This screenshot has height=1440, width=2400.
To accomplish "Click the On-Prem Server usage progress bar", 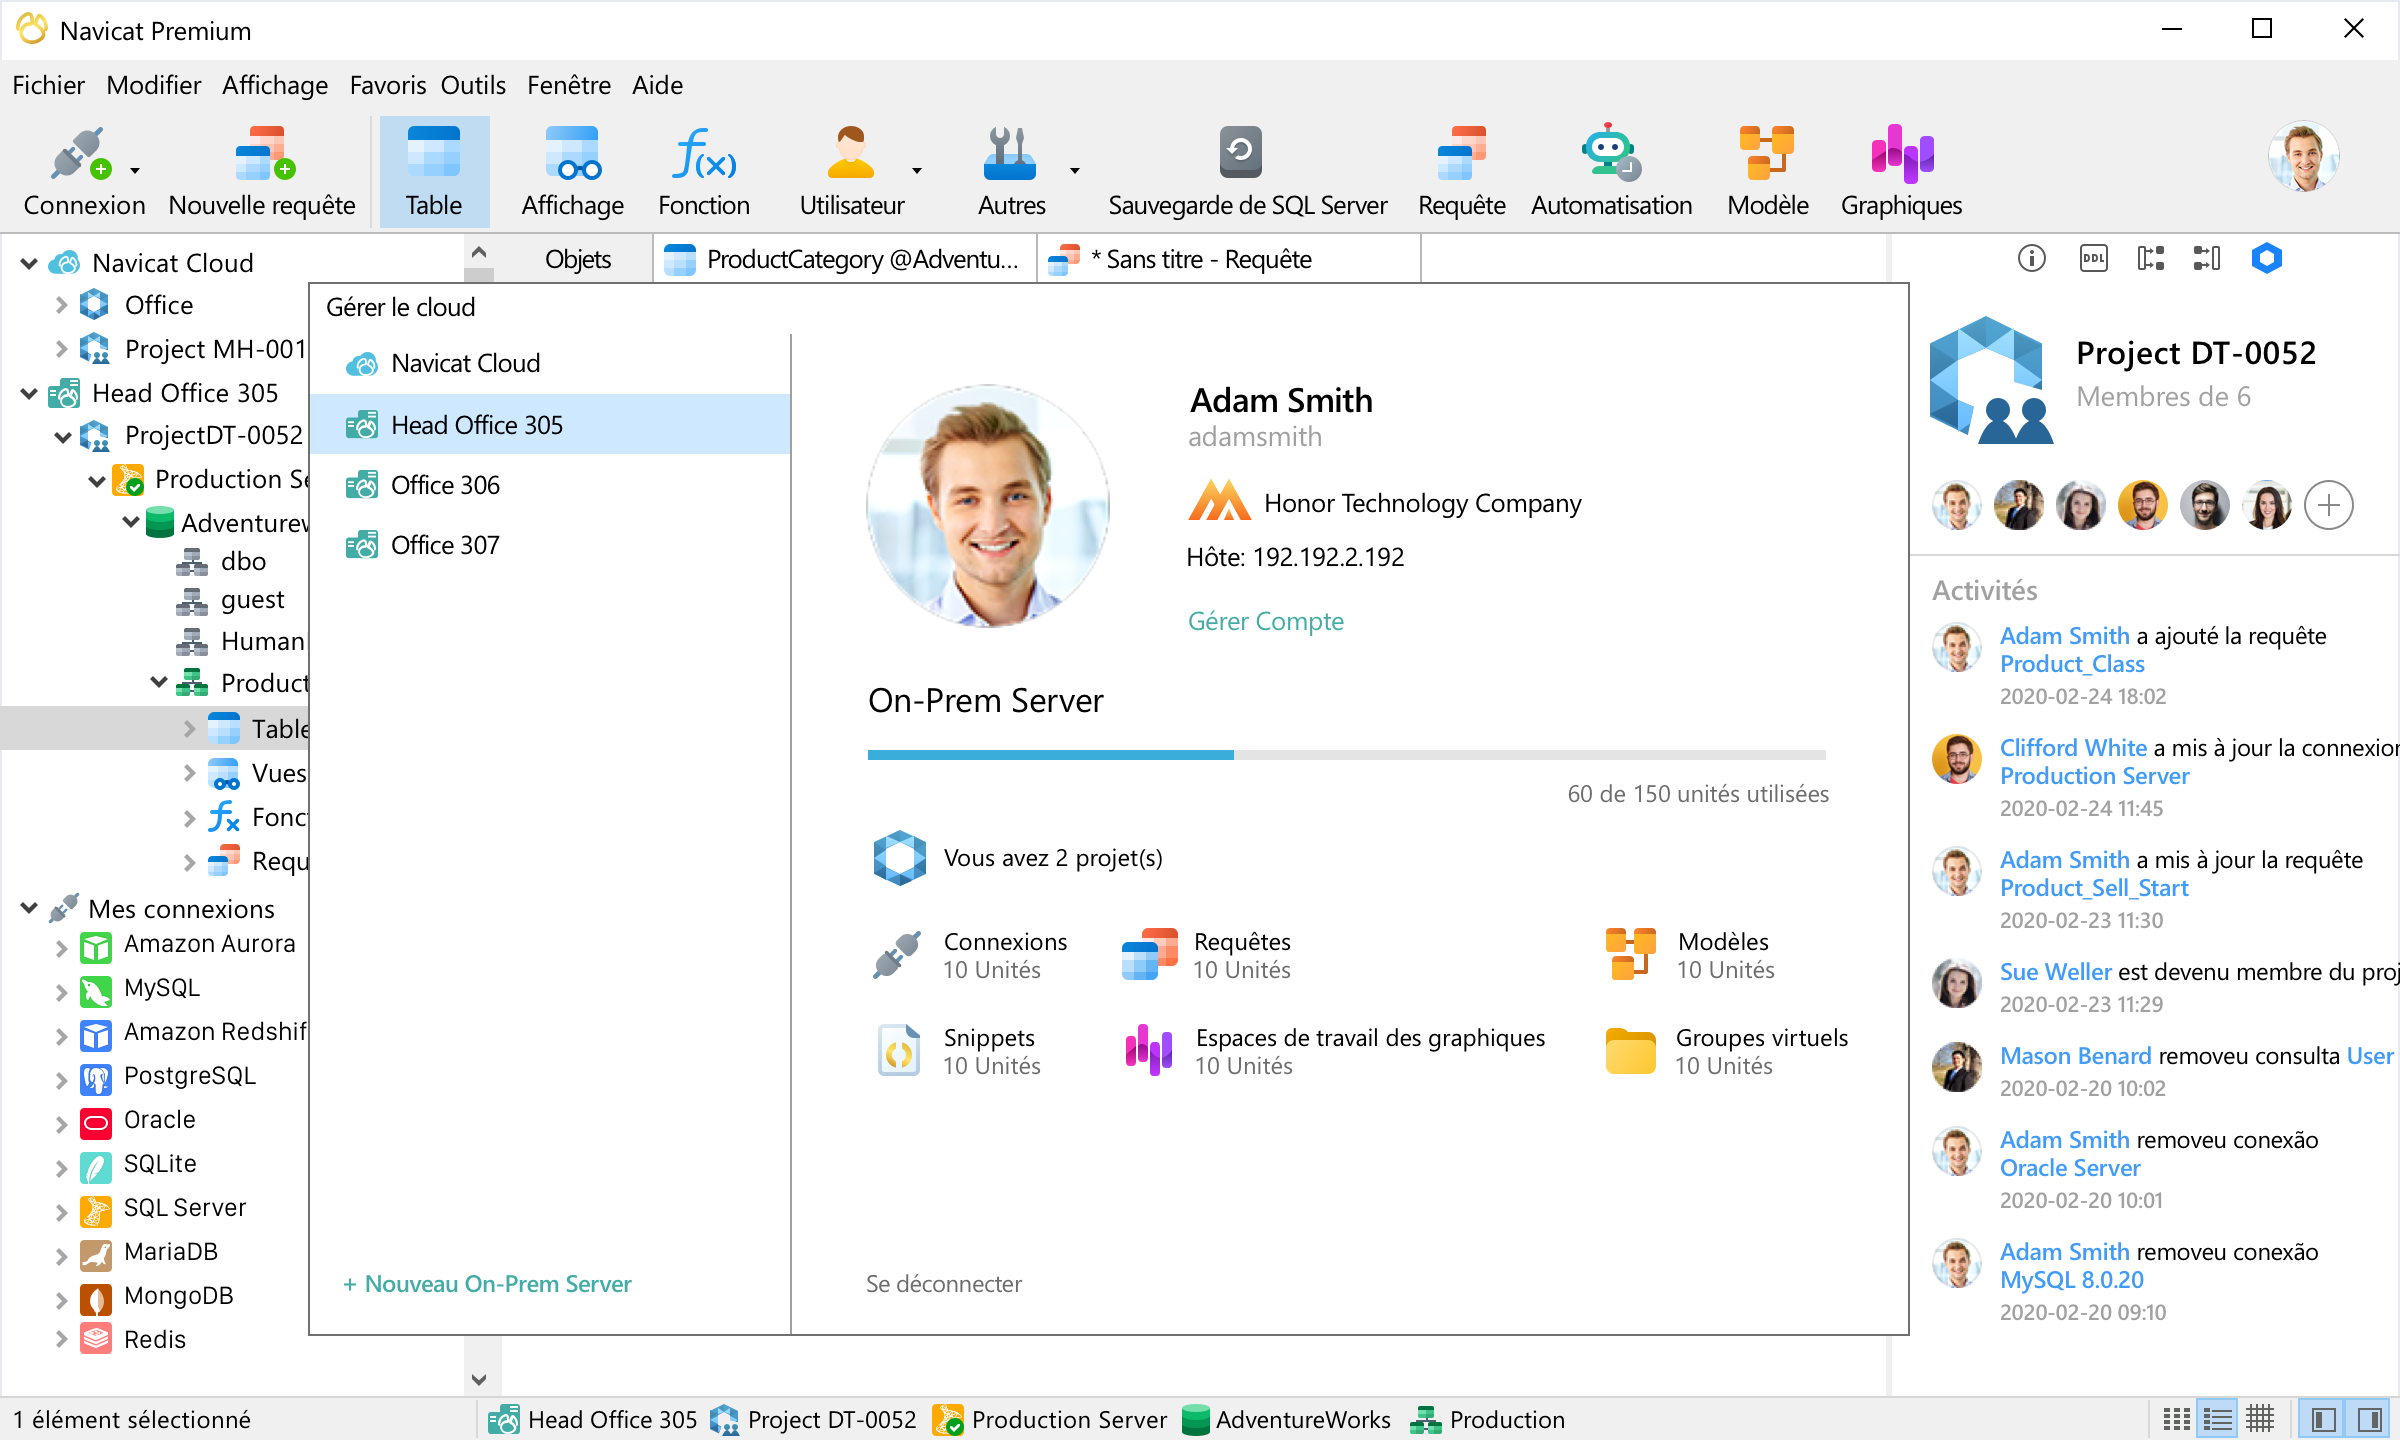I will coord(1346,755).
